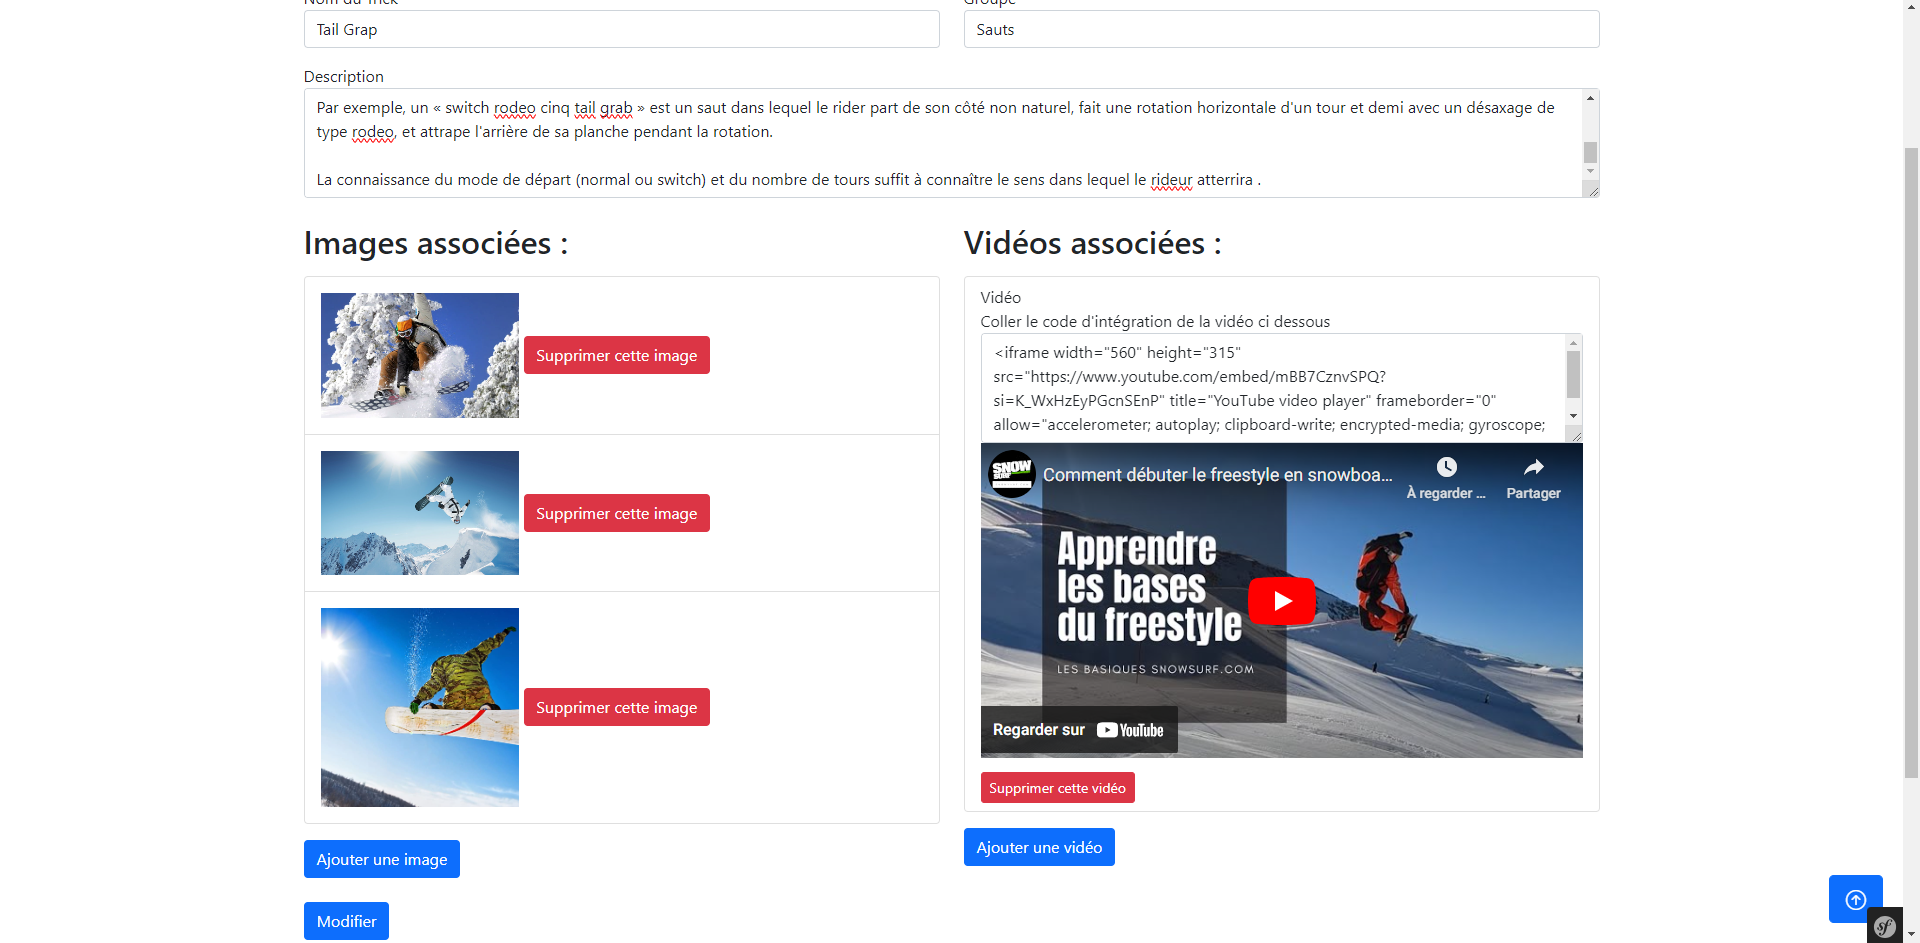The width and height of the screenshot is (1920, 943).
Task: Delete the first snowboarder image in trees
Action: (x=616, y=355)
